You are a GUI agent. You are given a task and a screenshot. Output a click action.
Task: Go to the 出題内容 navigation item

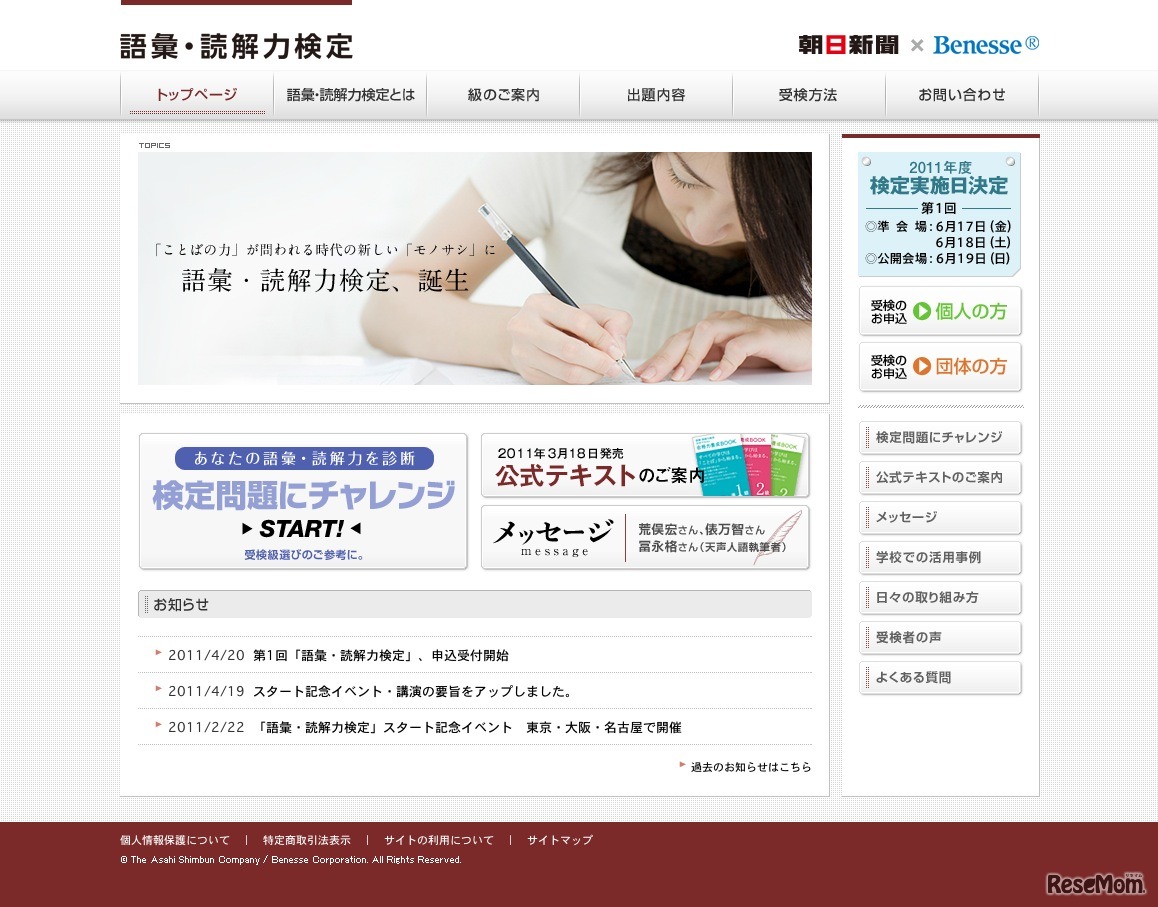(656, 95)
